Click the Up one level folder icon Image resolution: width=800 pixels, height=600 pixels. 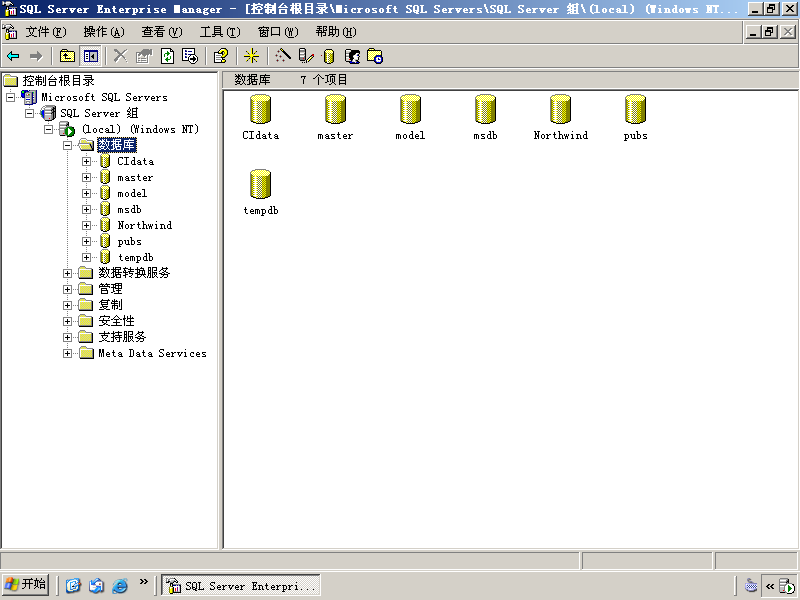coord(67,56)
